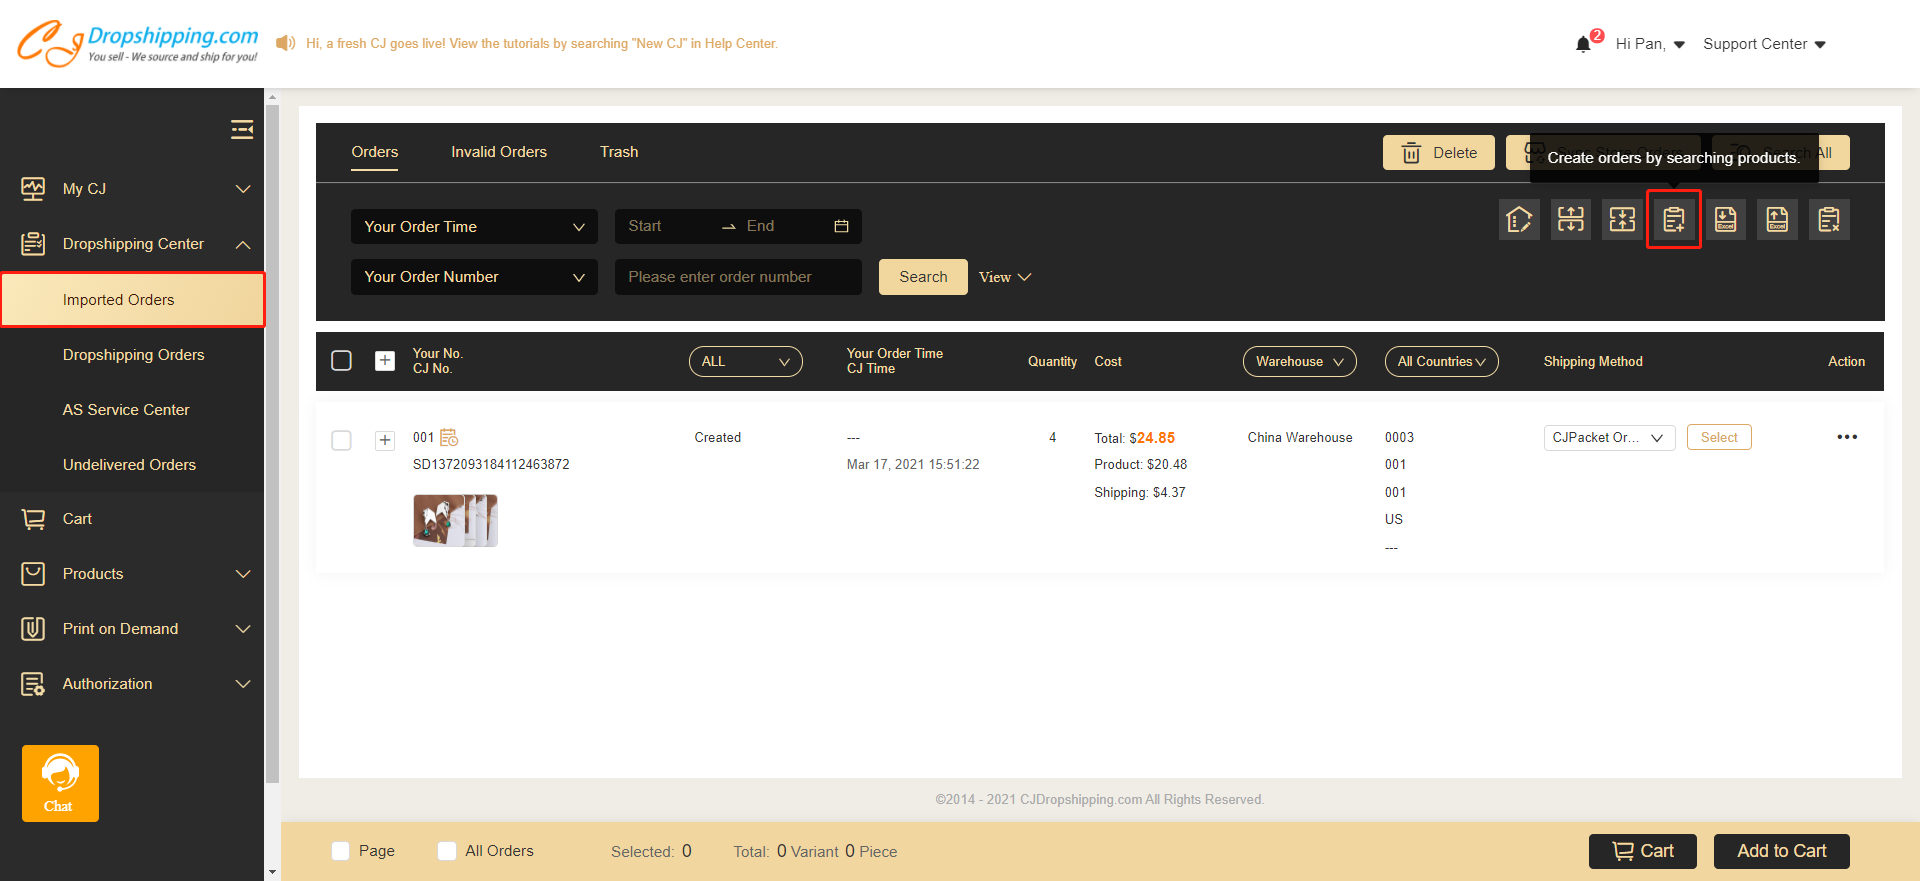Tick the All Orders checkbox
The image size is (1920, 881).
click(x=447, y=851)
